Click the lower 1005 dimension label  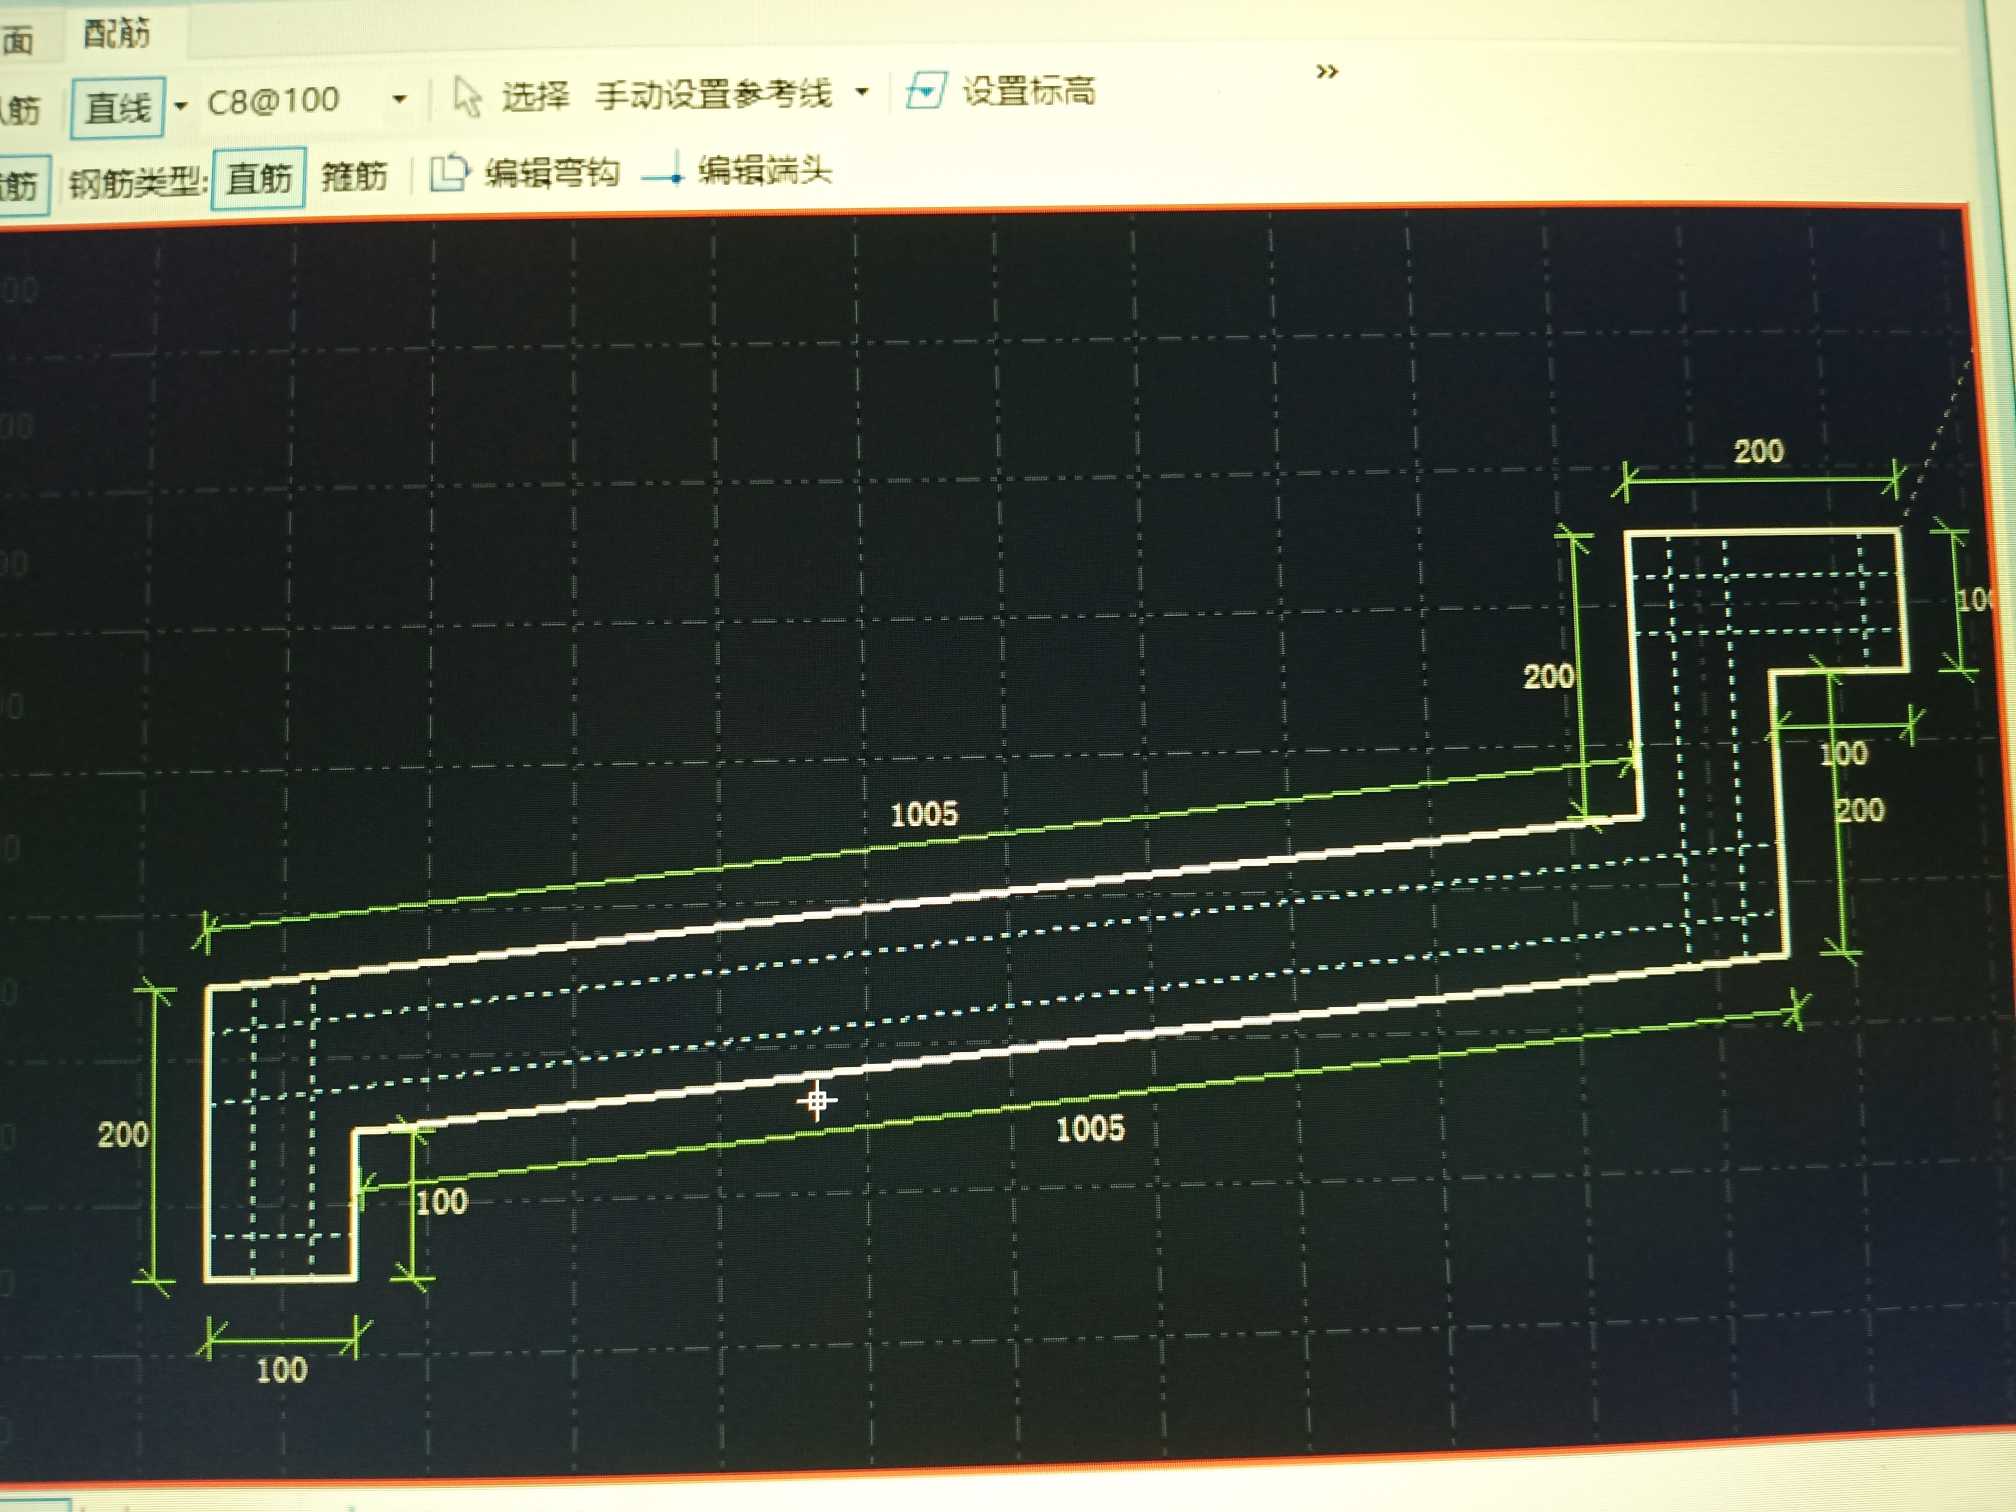coord(1090,1129)
